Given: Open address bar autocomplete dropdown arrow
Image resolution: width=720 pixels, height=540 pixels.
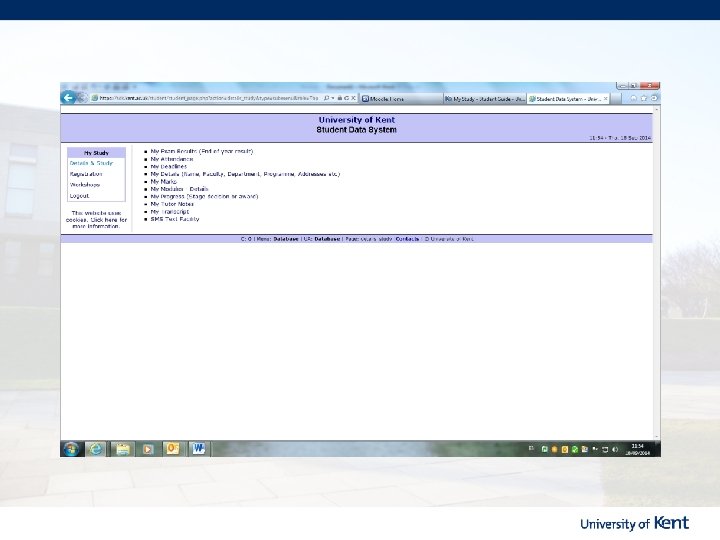Looking at the screenshot, I should click(x=332, y=98).
